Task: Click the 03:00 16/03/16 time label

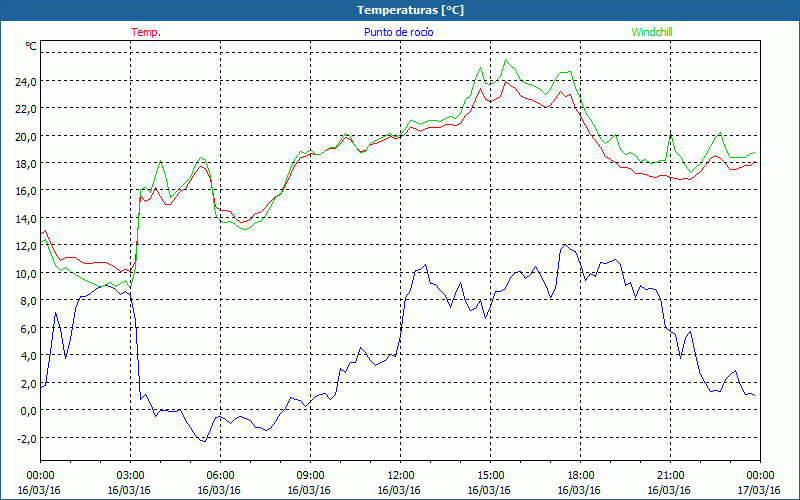Action: point(130,483)
